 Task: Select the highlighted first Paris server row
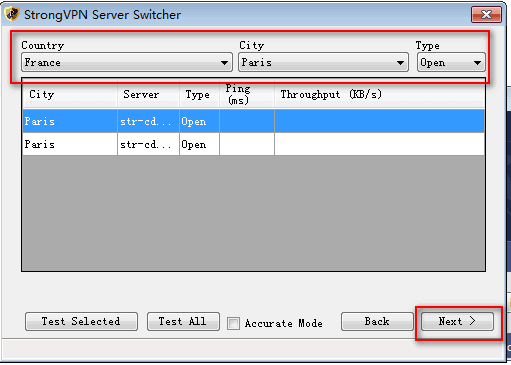tap(253, 121)
